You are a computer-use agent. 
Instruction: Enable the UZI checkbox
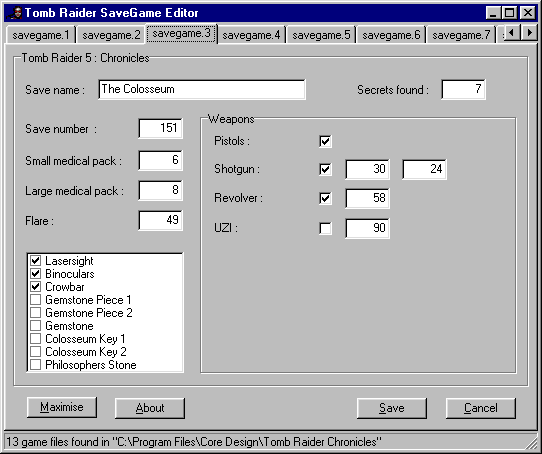click(325, 228)
